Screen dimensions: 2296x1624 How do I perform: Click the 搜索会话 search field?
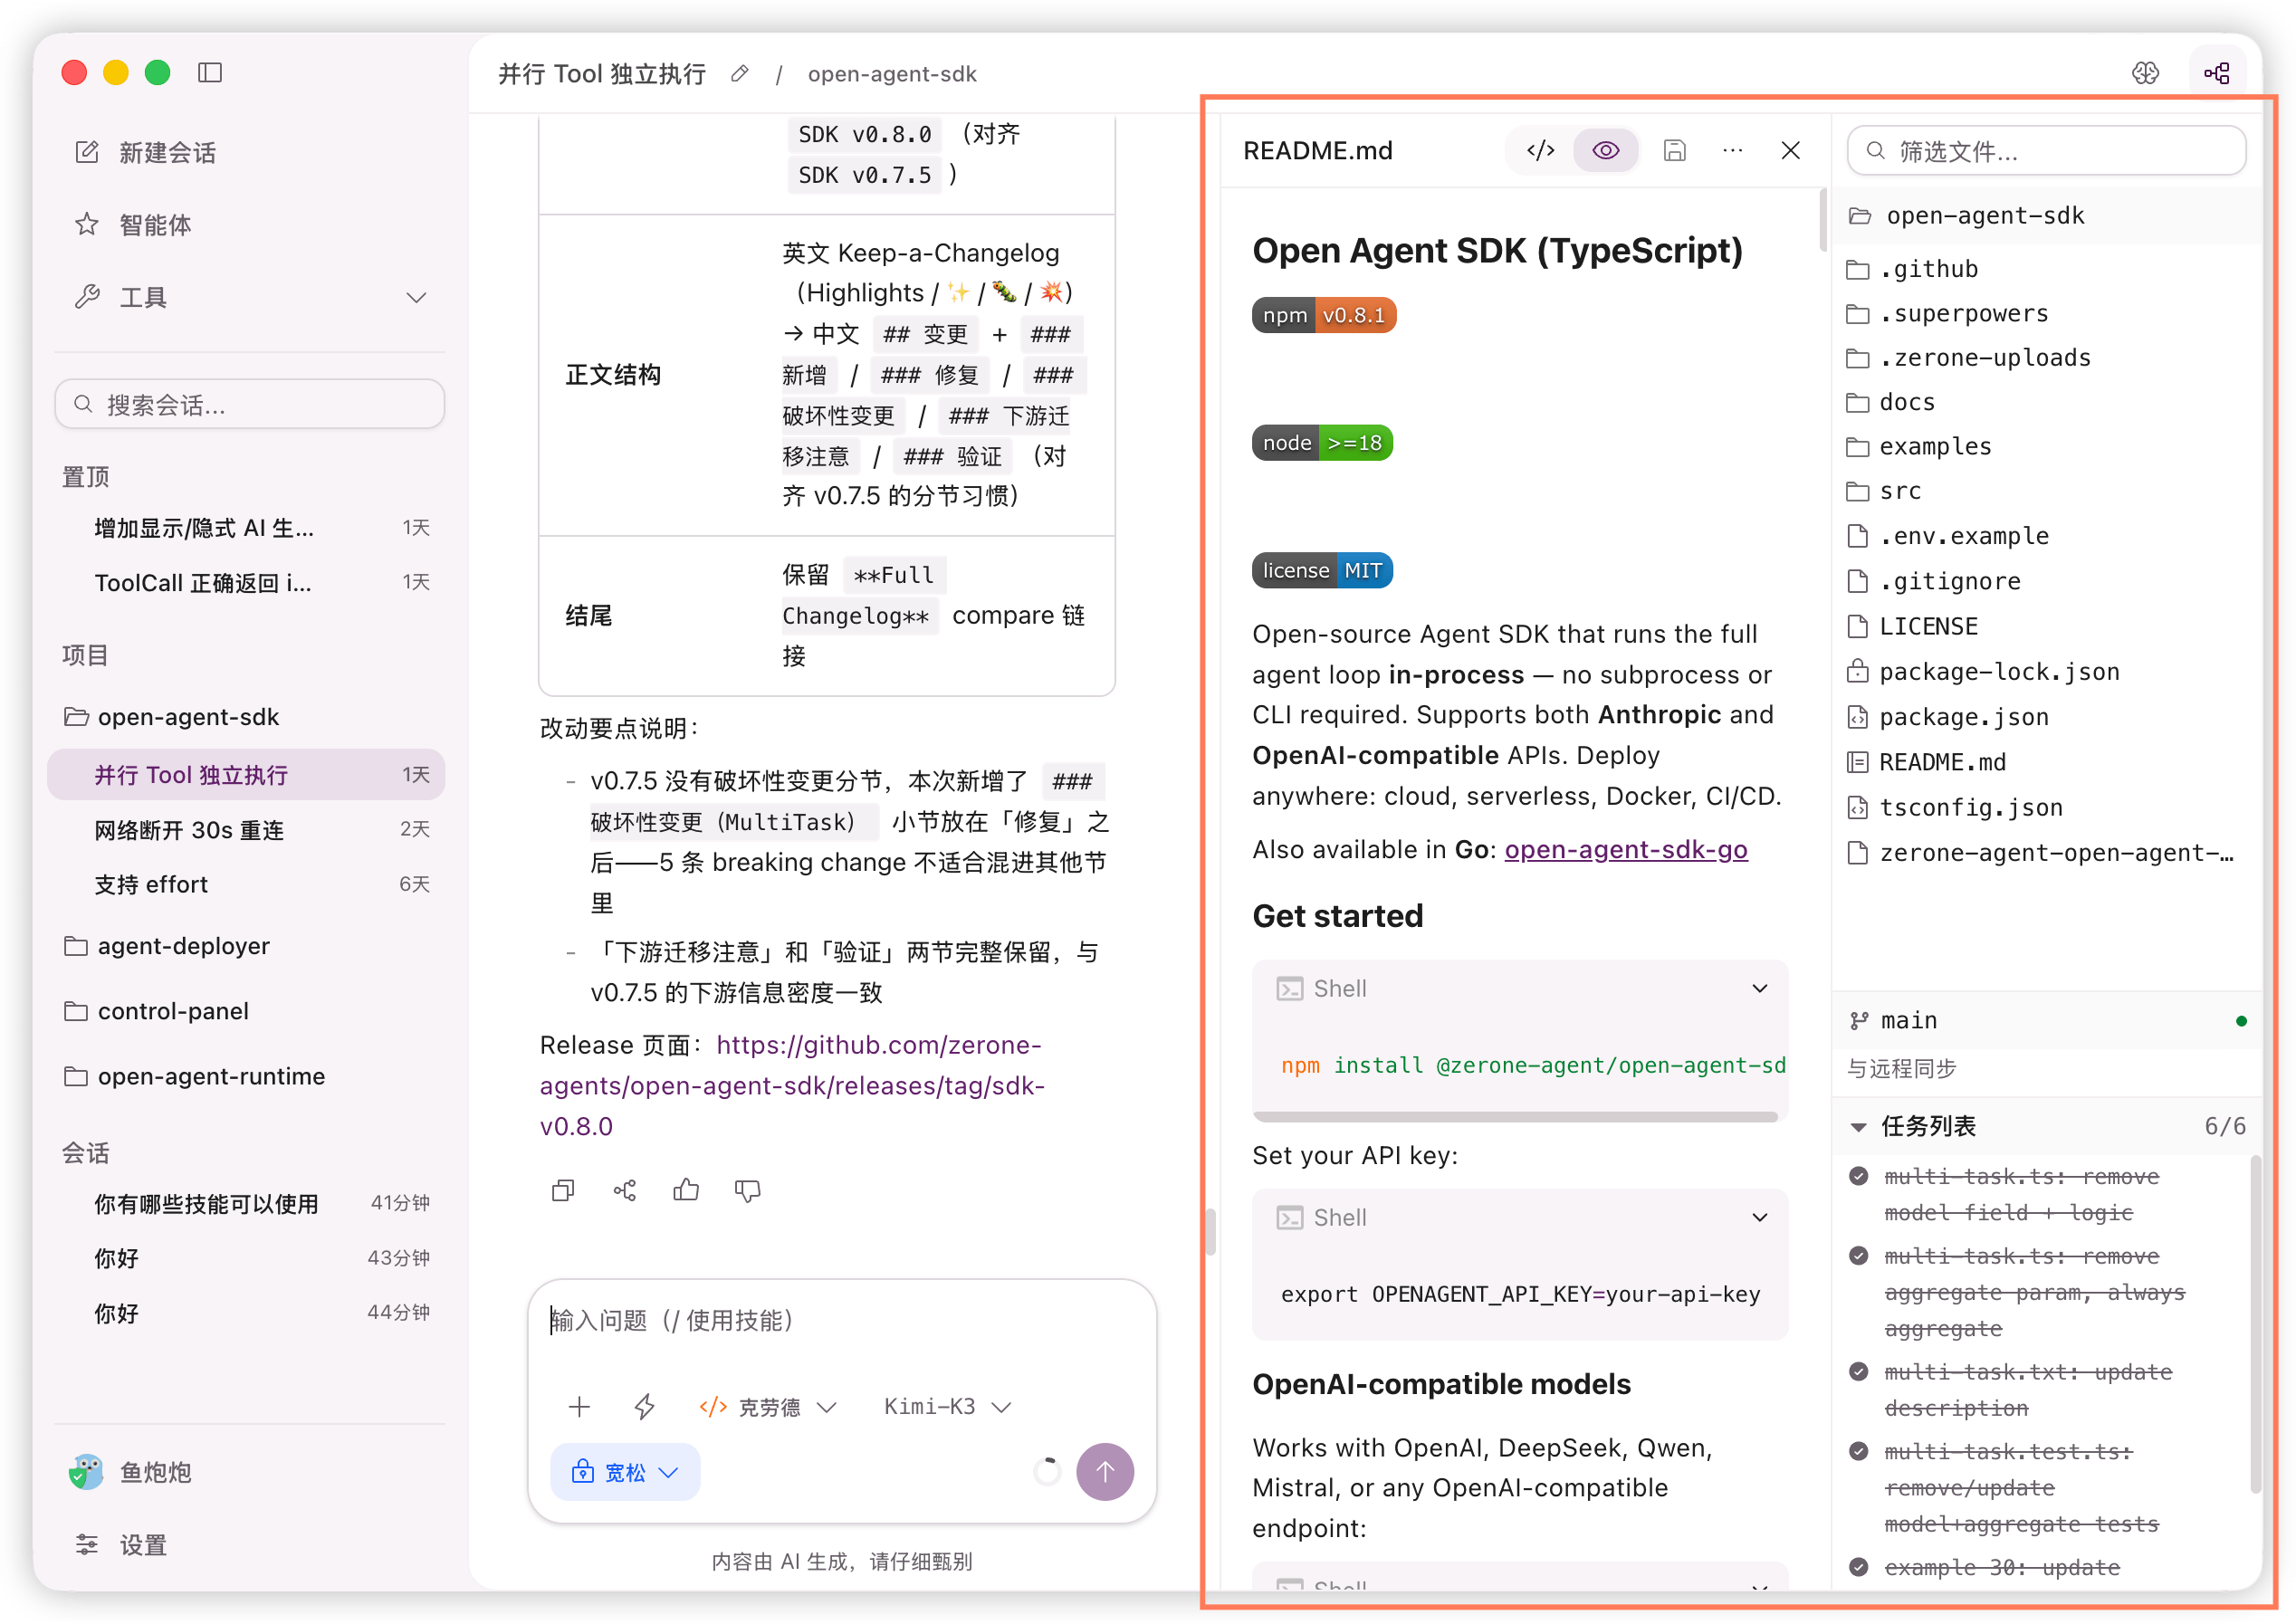coord(249,404)
